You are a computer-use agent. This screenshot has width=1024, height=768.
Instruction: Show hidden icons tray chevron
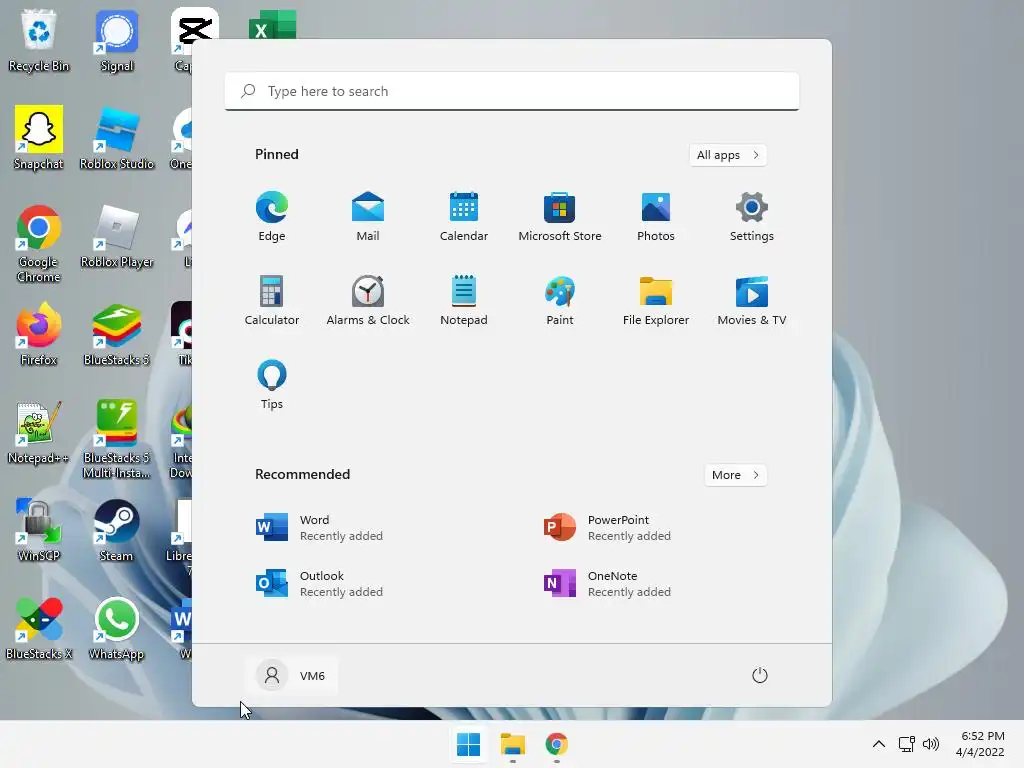(879, 744)
